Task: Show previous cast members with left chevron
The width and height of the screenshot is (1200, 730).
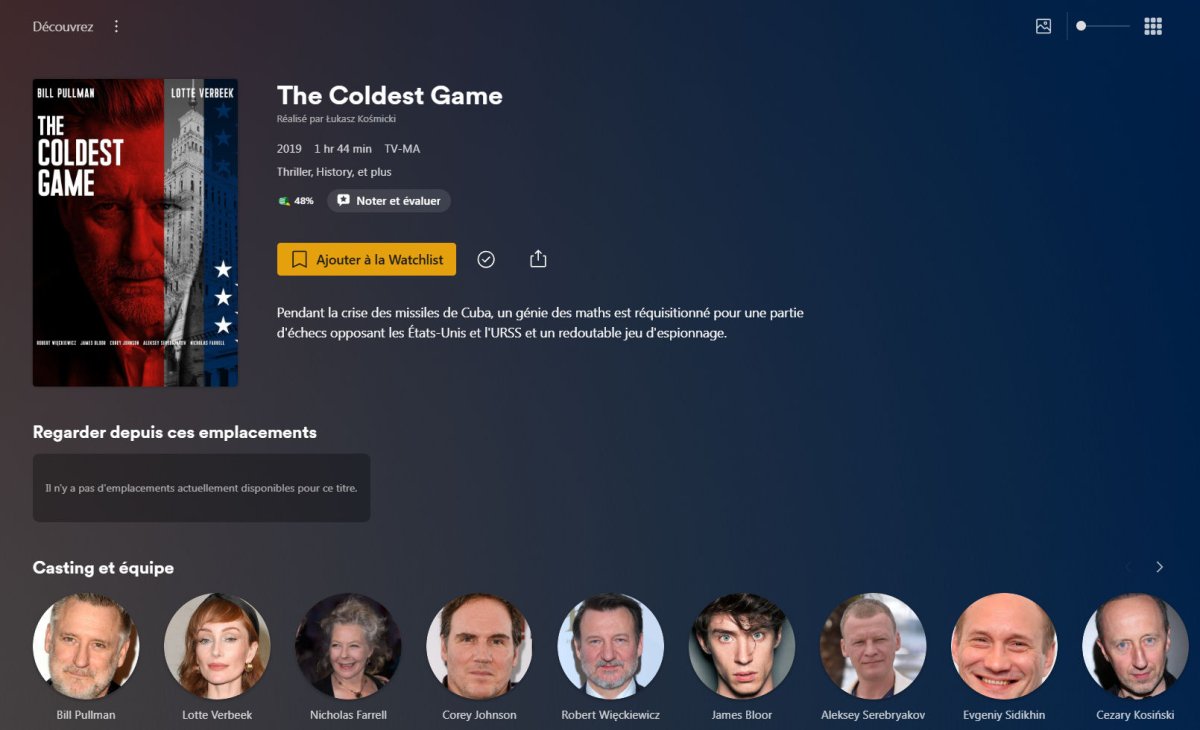Action: pos(1129,567)
